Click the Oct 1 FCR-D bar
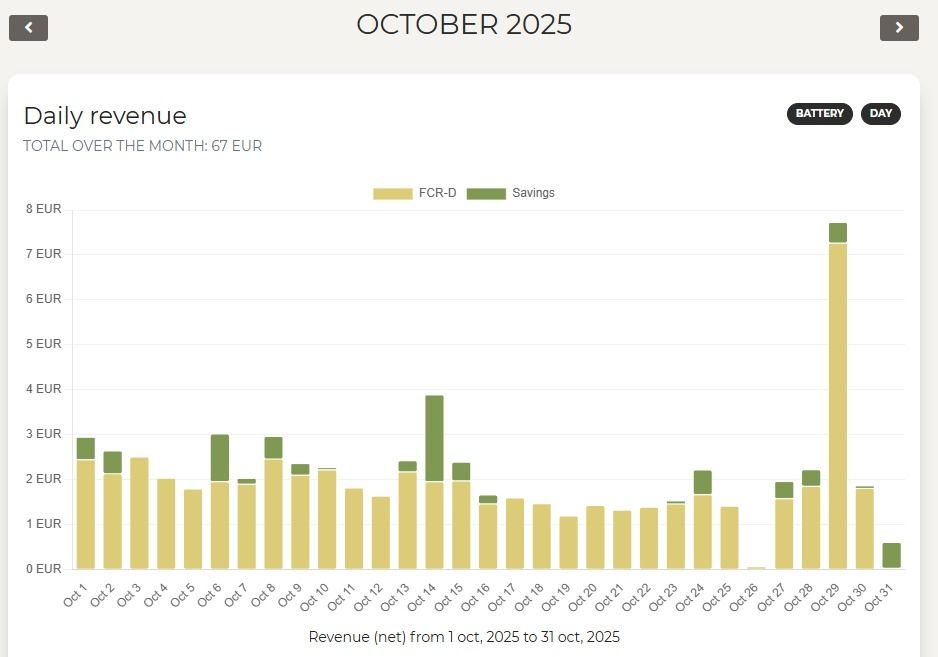This screenshot has width=938, height=657. [86, 514]
